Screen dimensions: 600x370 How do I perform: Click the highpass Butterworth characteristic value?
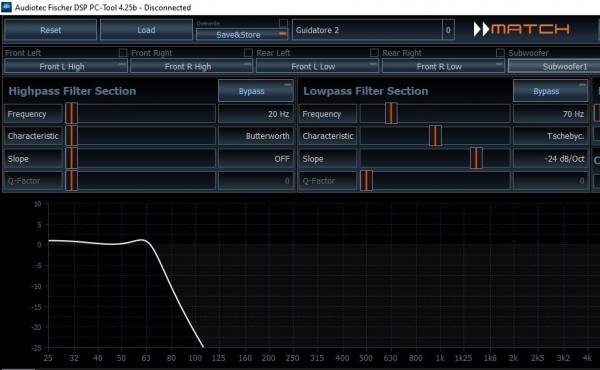tap(256, 136)
